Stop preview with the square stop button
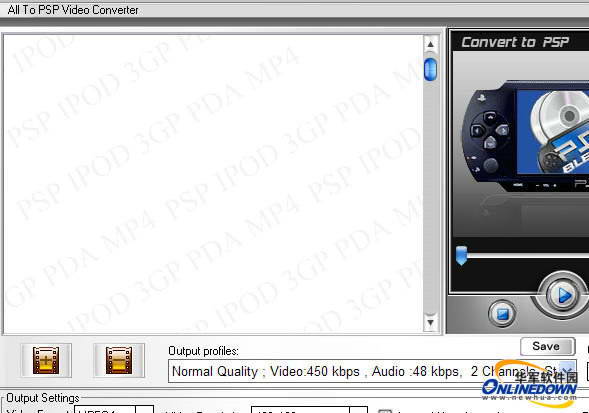Viewport: 589px width, 413px height. coord(503,313)
